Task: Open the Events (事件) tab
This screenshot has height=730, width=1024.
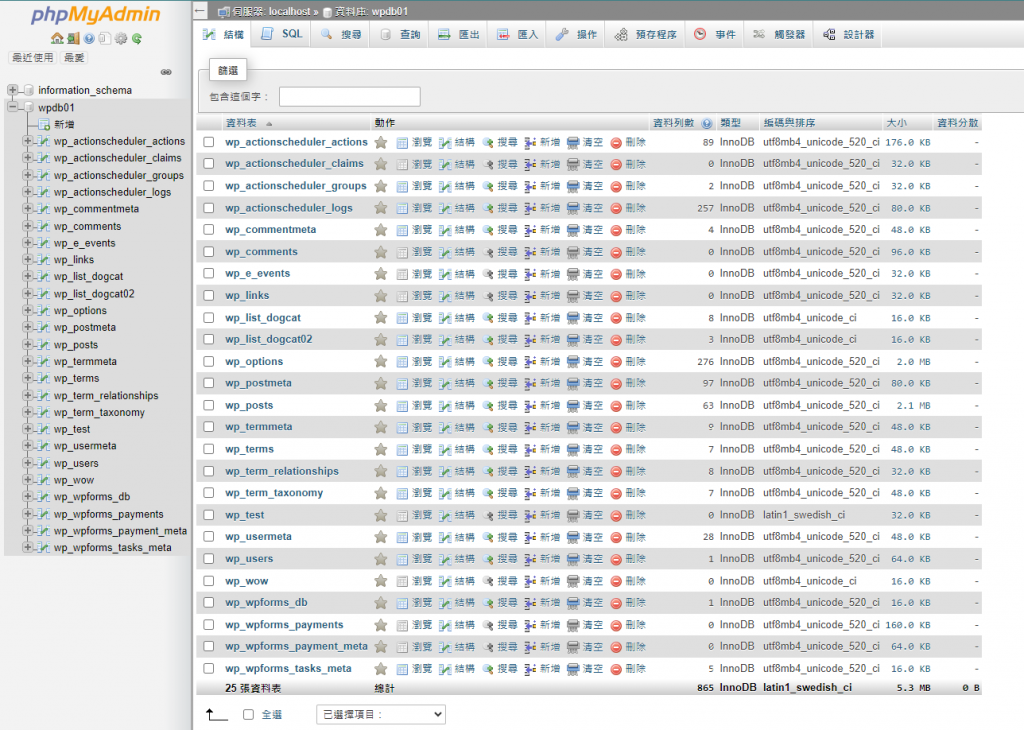Action: [x=714, y=34]
